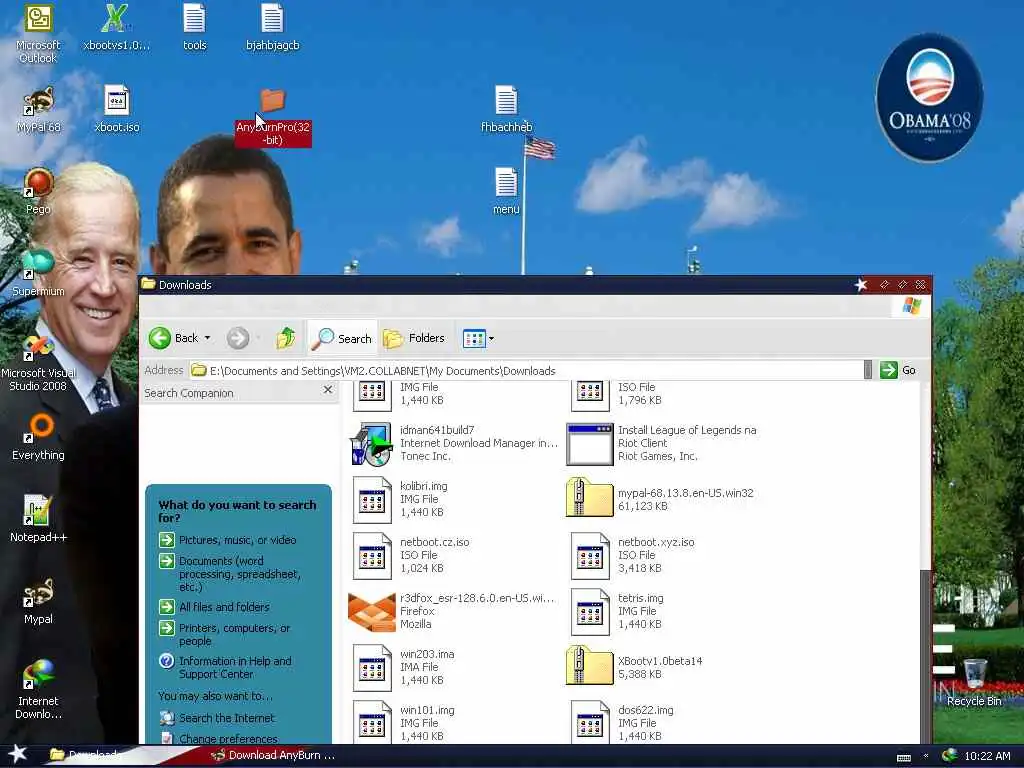Click the globe tray icon near the clock
The image size is (1024, 768).
(950, 756)
